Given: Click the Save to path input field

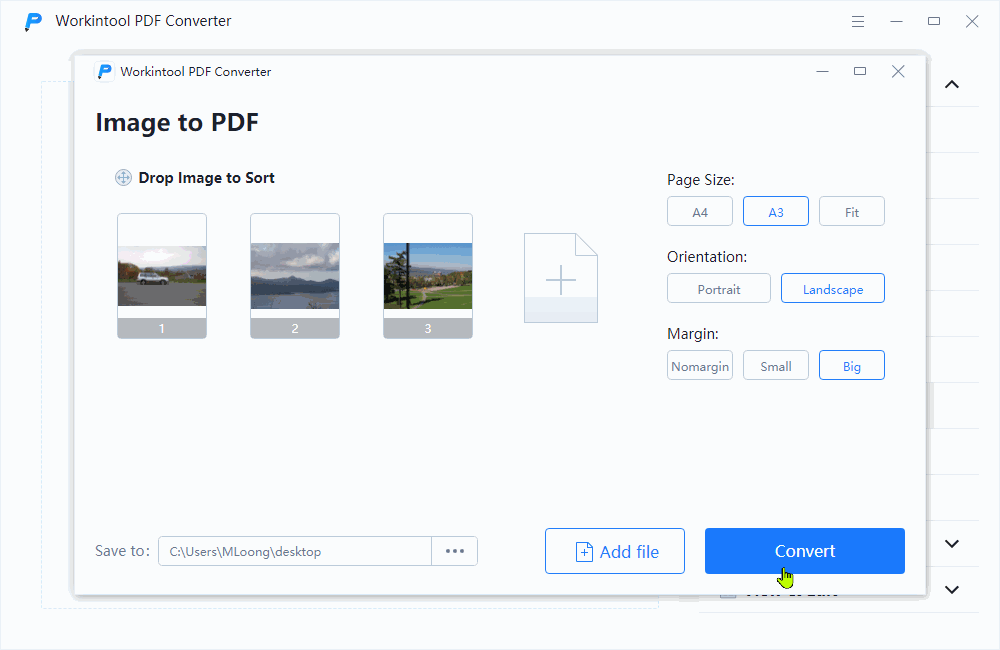Looking at the screenshot, I should 295,550.
